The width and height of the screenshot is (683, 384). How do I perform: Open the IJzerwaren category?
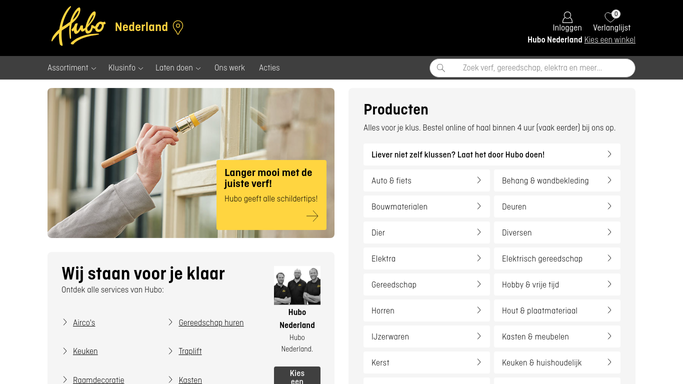tap(426, 337)
